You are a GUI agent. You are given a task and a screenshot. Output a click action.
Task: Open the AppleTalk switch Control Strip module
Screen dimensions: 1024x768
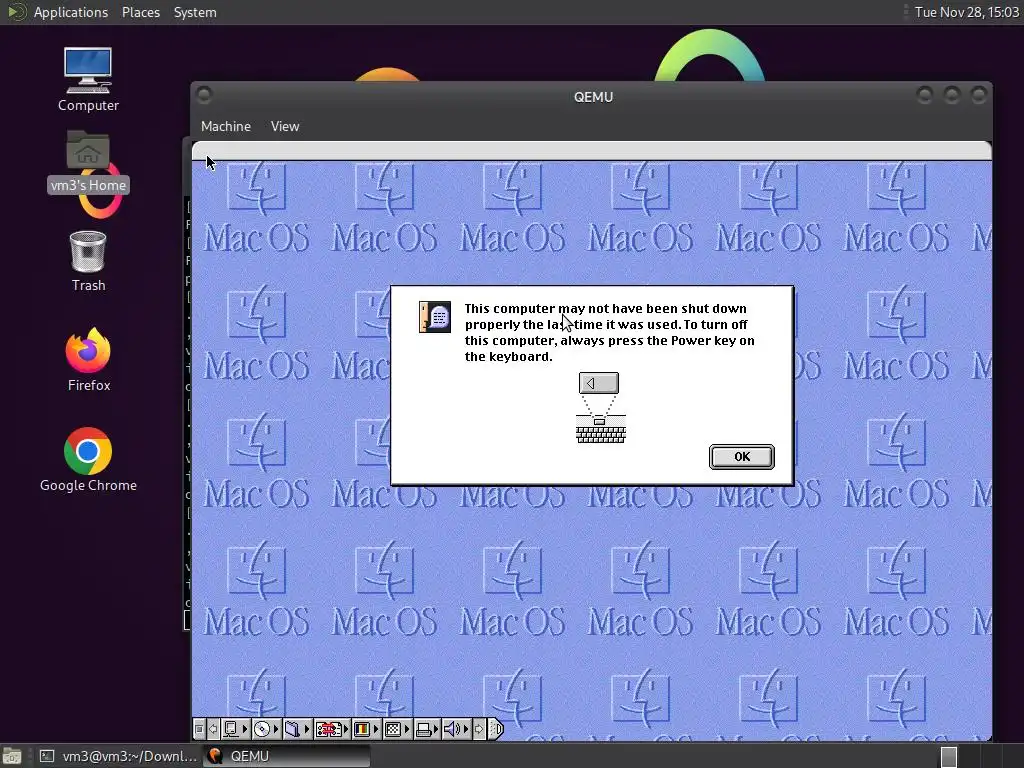coord(236,729)
